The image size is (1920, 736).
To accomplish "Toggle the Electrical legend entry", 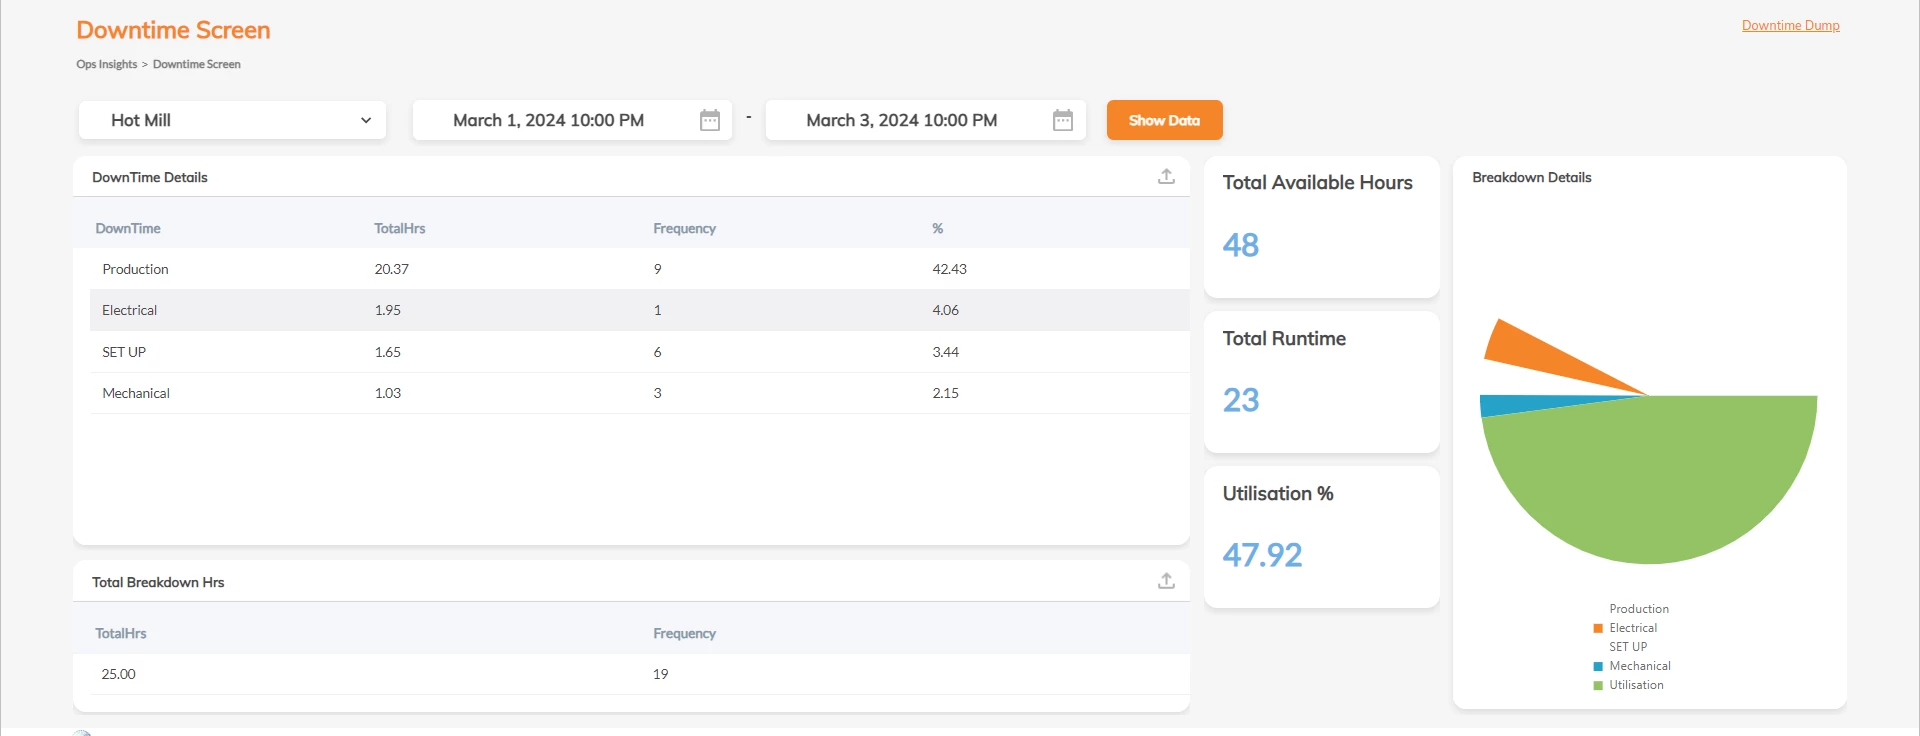I will pos(1625,628).
